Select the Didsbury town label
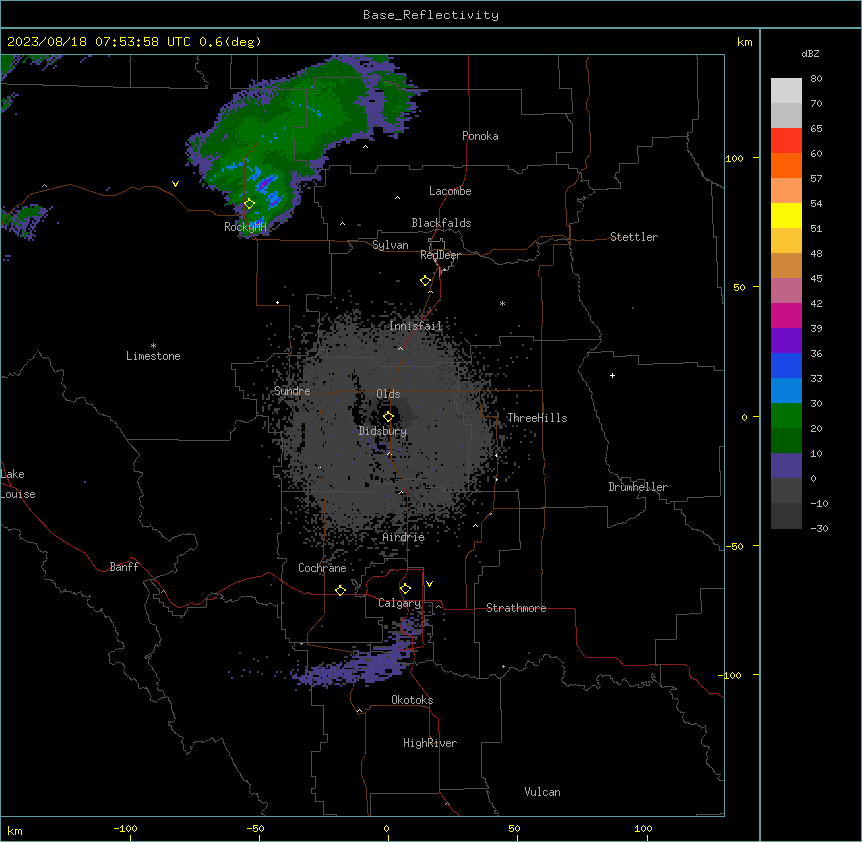Screen dimensions: 862x842 click(x=383, y=431)
